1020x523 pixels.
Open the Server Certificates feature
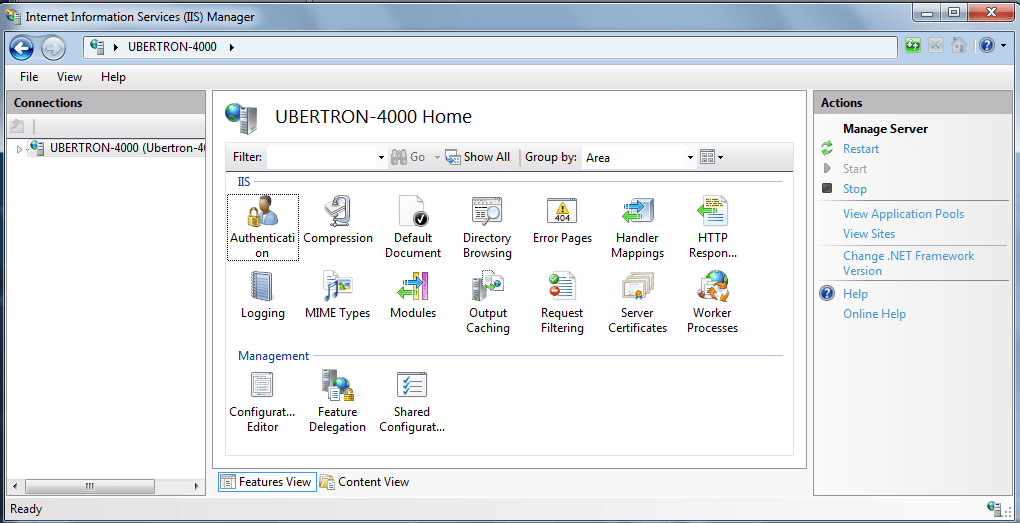coord(638,302)
